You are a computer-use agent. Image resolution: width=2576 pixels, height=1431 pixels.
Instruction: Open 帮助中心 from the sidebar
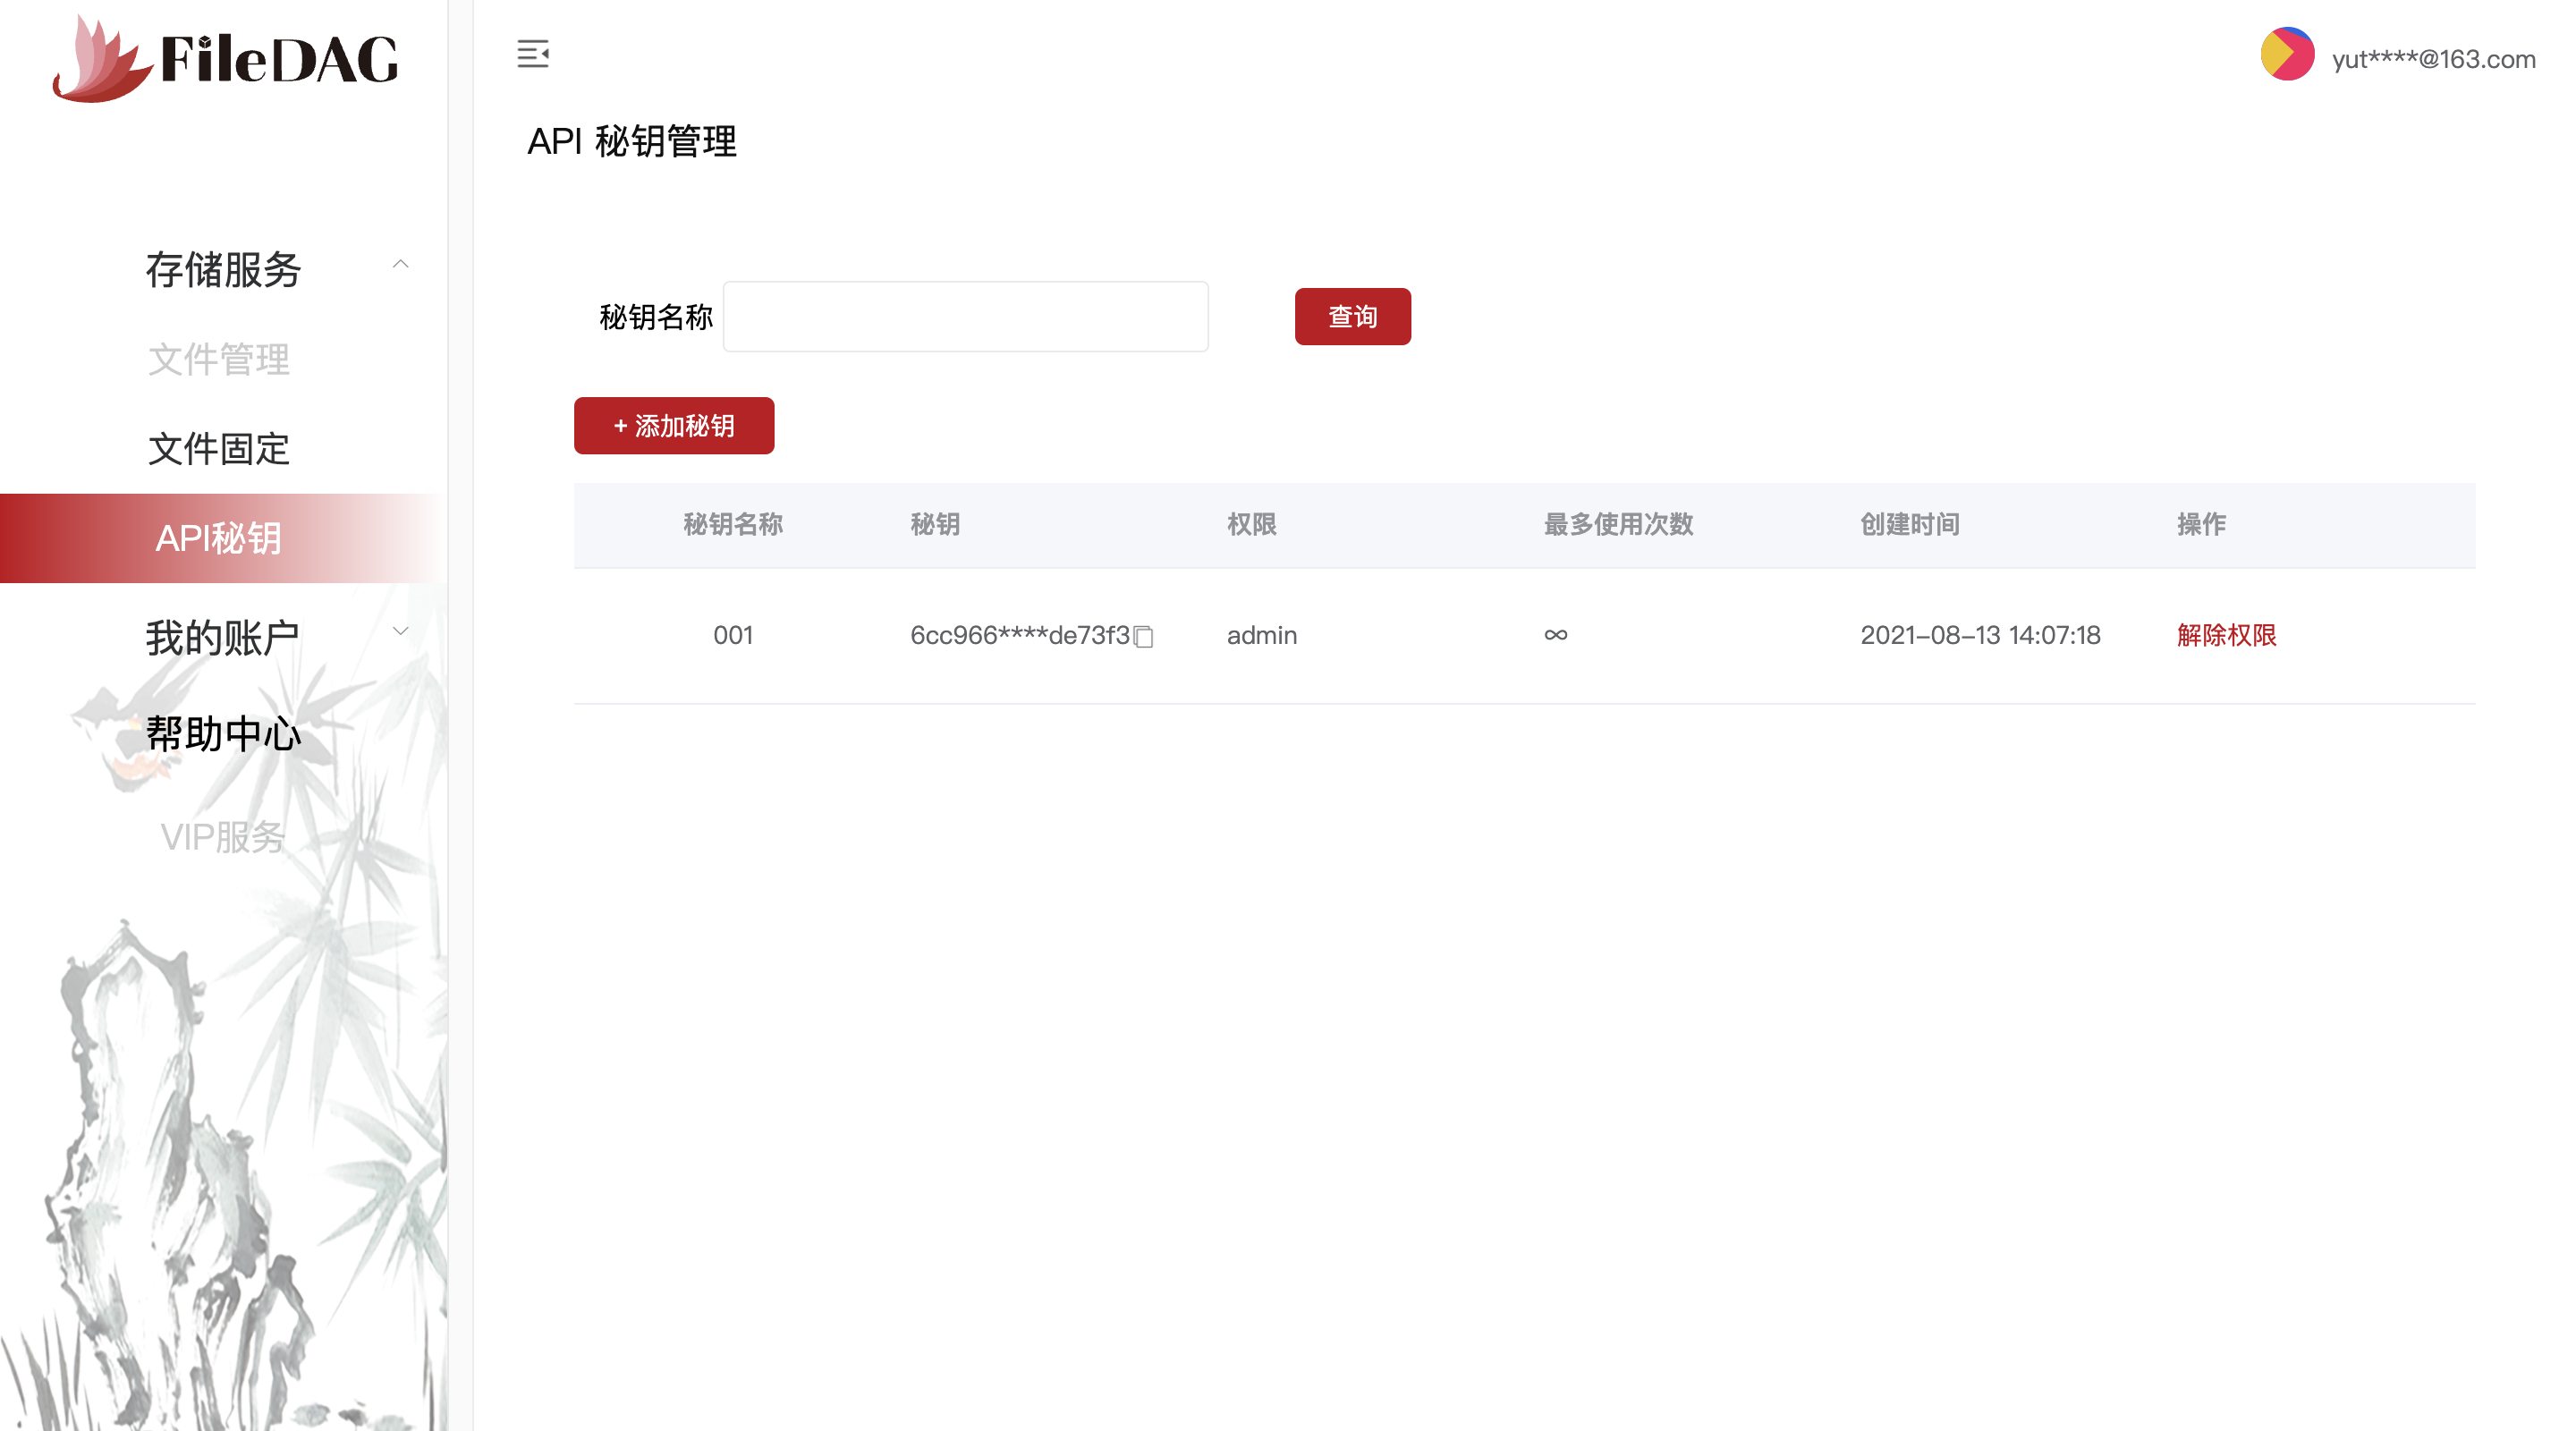223,734
